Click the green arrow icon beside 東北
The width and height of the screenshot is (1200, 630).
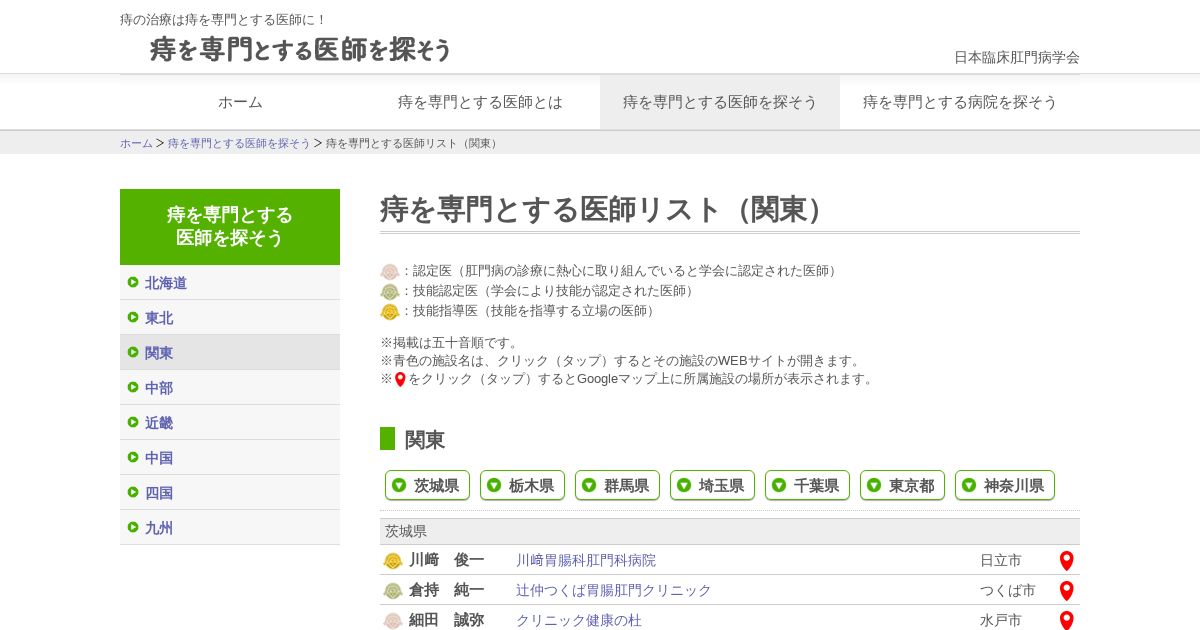point(133,317)
